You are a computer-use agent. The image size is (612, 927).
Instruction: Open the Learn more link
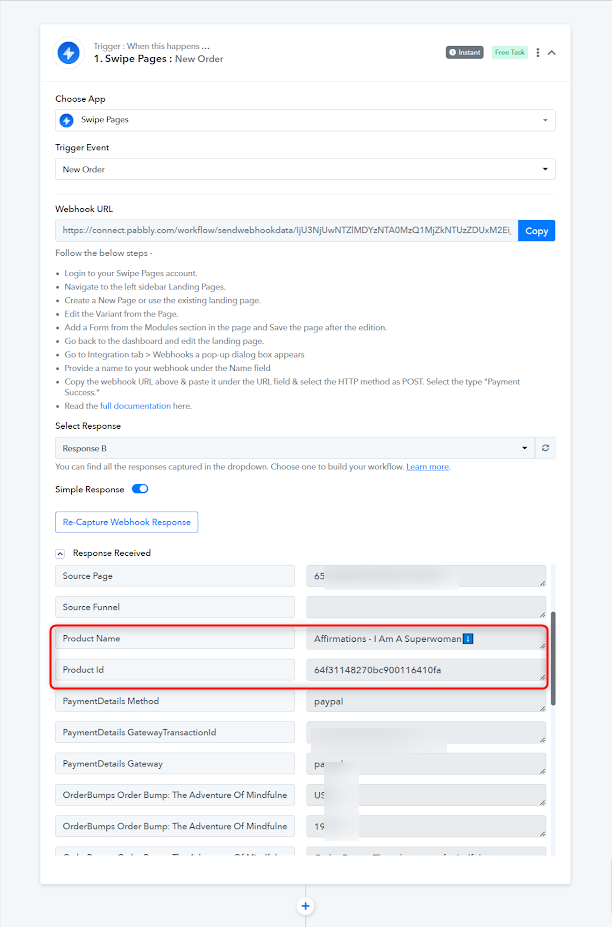point(428,467)
